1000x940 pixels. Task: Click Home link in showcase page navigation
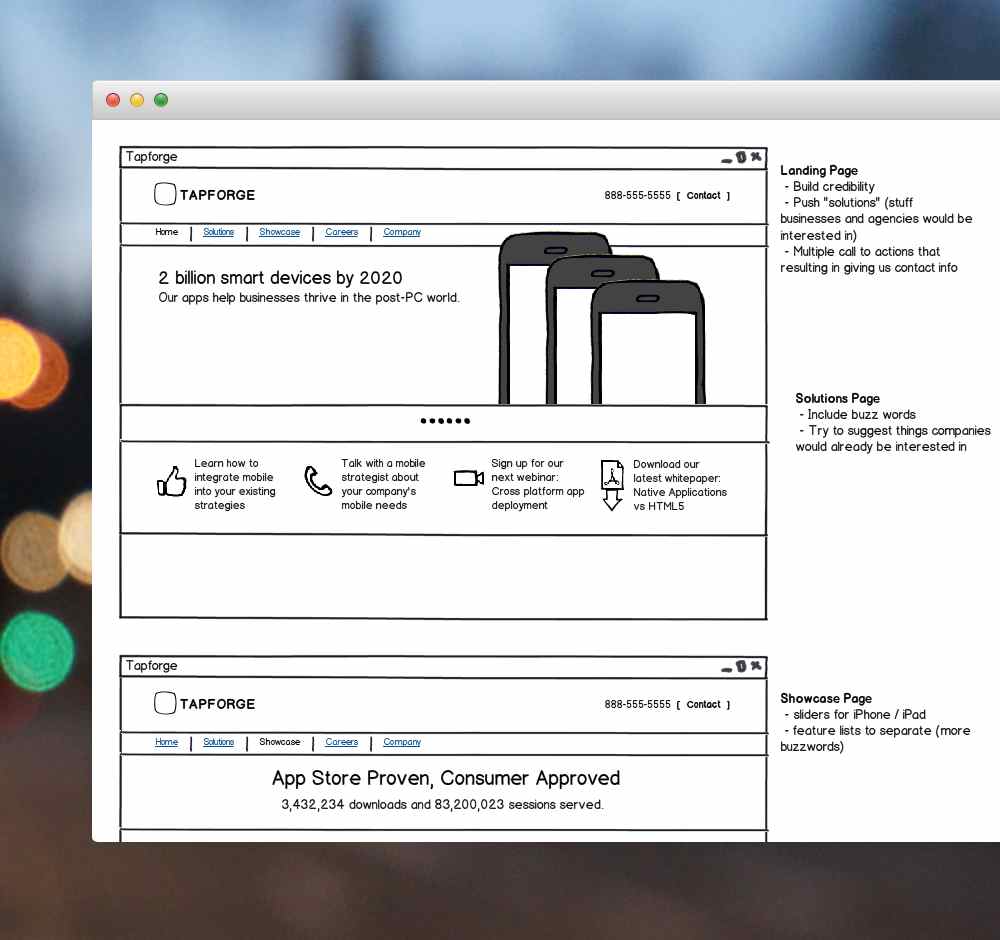click(x=166, y=742)
